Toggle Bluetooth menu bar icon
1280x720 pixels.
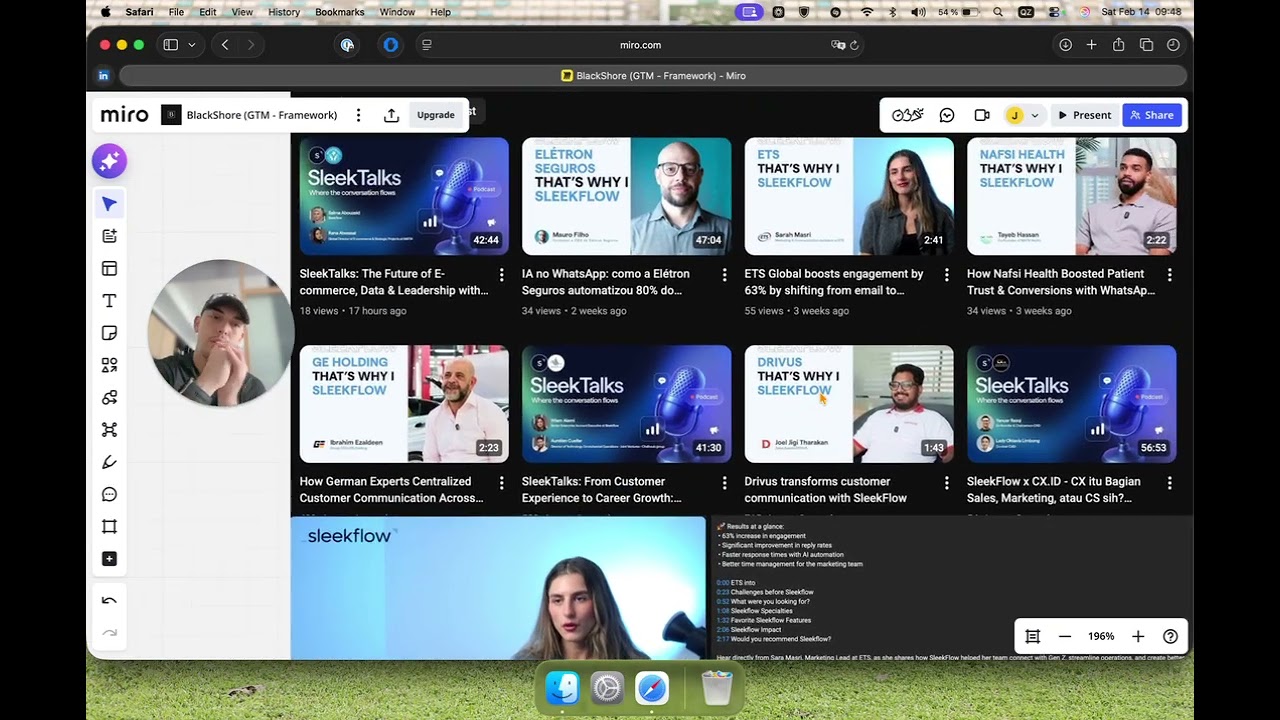click(x=892, y=12)
